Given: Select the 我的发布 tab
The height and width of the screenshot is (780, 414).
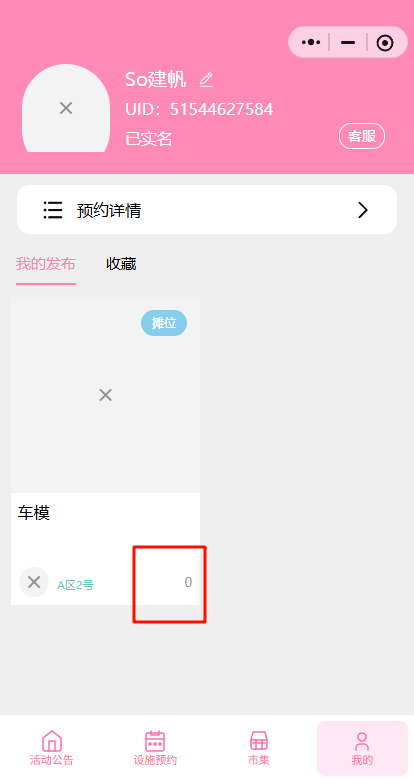Looking at the screenshot, I should 46,264.
